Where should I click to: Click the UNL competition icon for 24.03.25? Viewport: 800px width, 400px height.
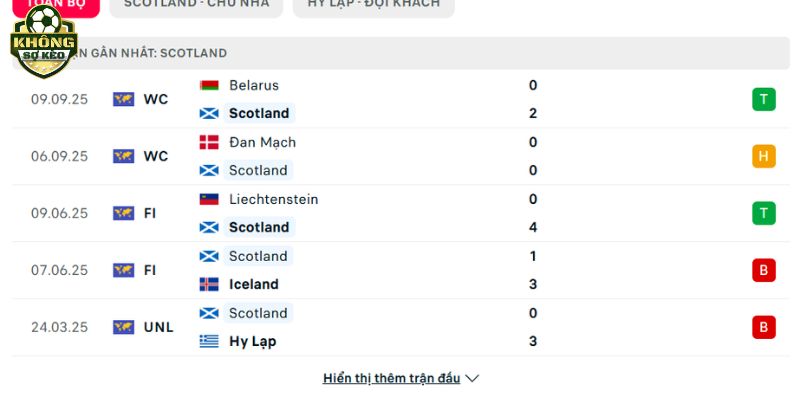point(124,327)
